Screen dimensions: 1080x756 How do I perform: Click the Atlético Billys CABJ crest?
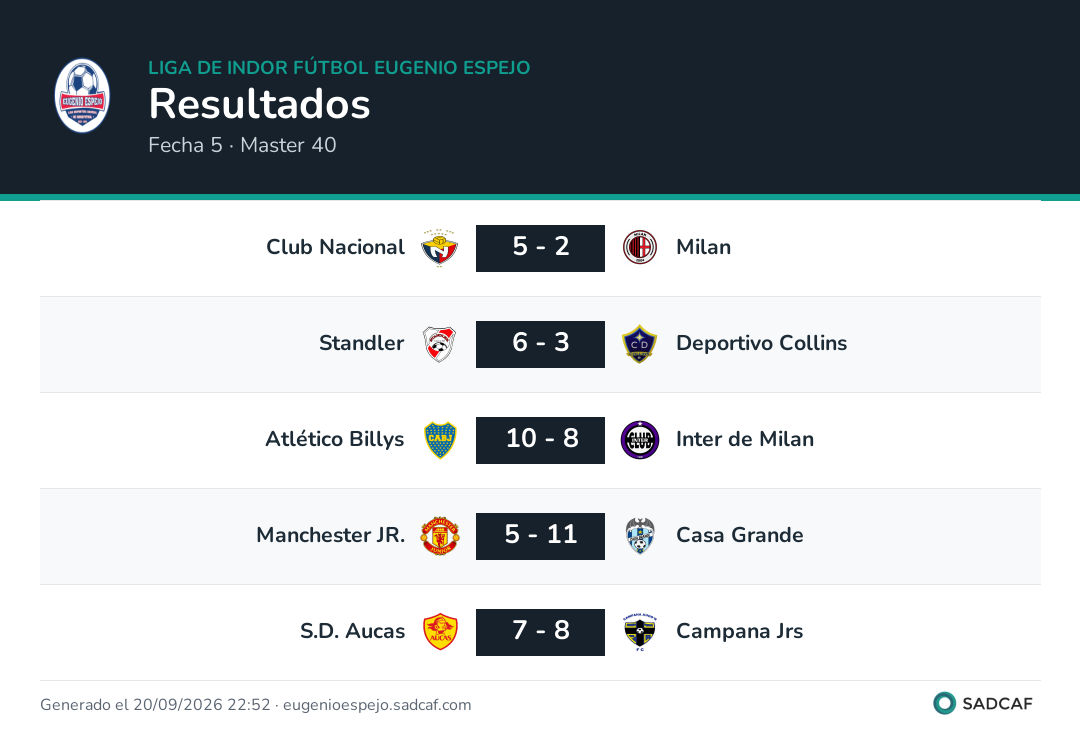click(439, 440)
